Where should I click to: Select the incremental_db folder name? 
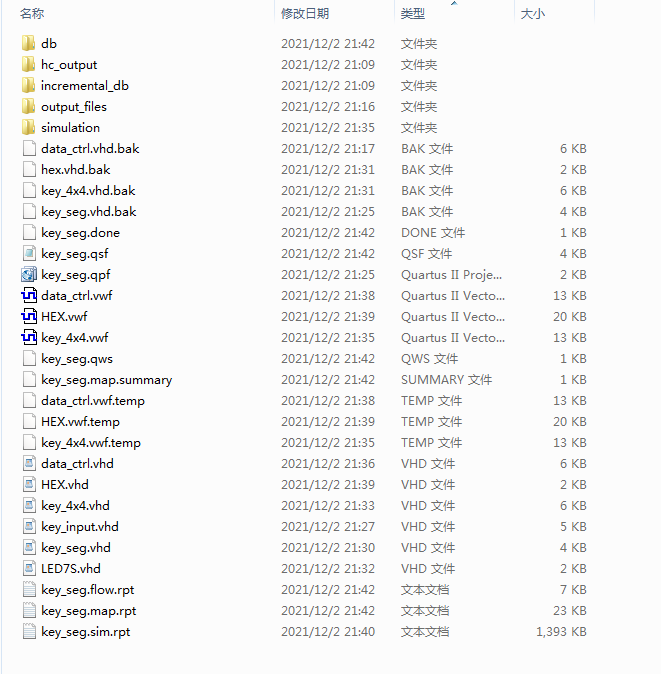[x=85, y=86]
